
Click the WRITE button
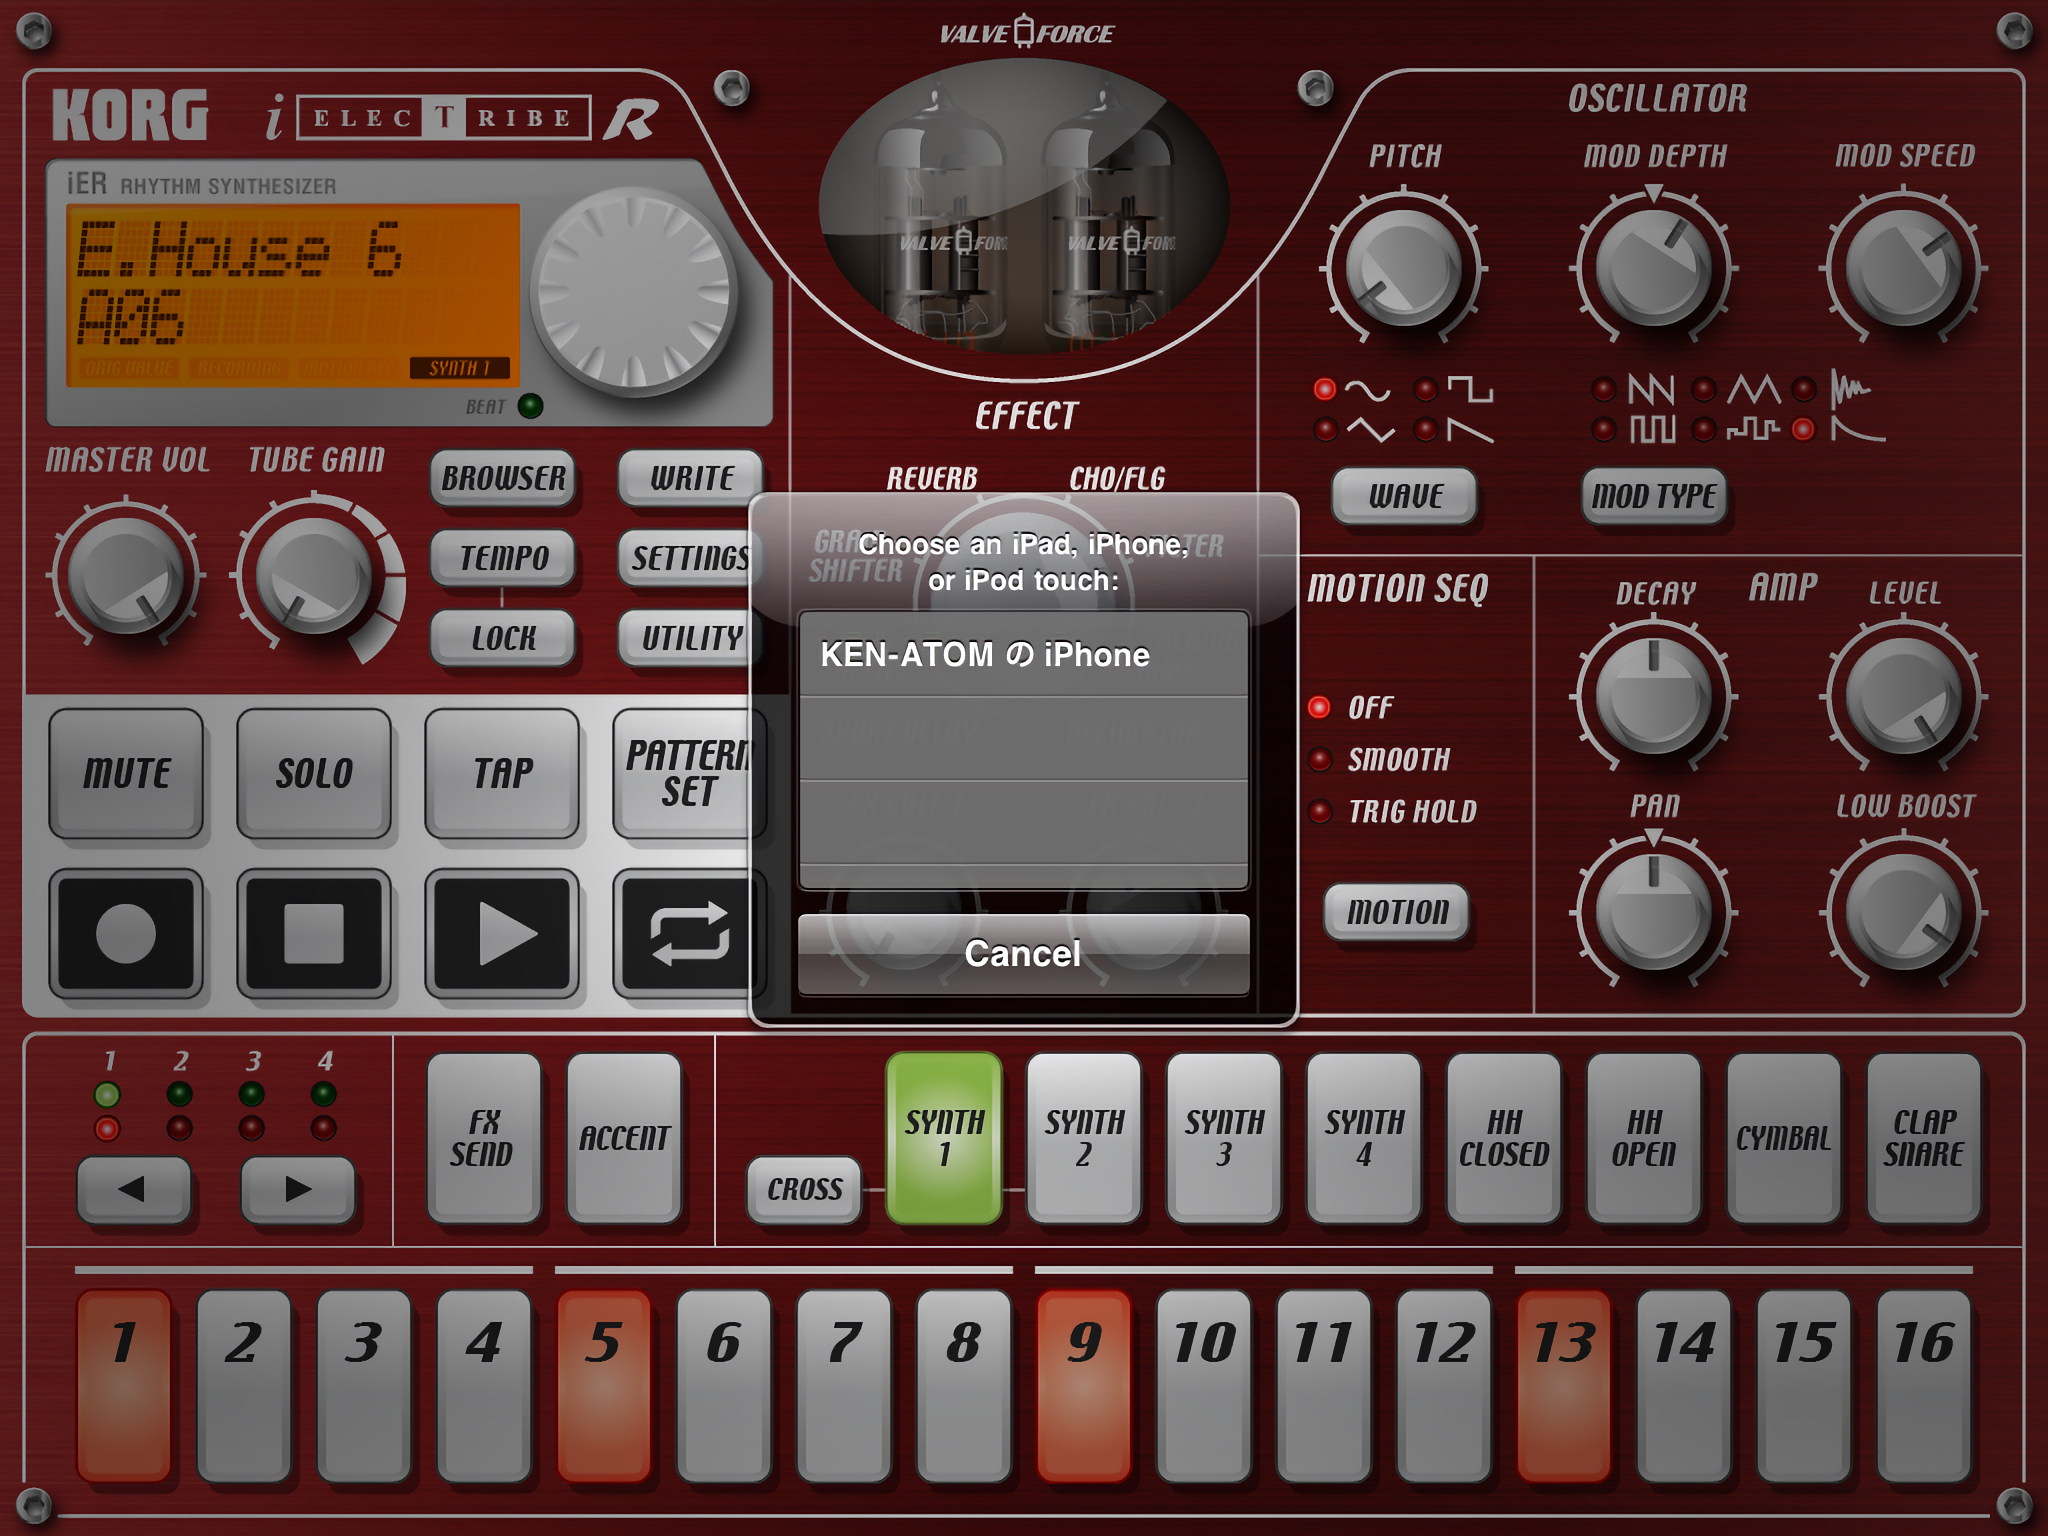point(691,478)
